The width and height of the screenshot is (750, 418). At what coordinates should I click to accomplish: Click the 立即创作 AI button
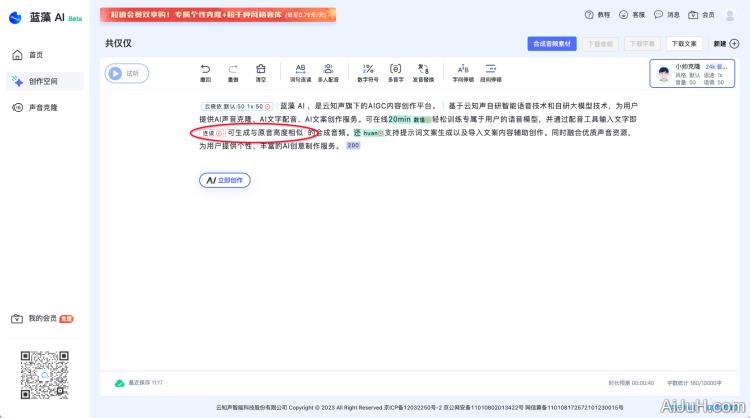pos(225,180)
